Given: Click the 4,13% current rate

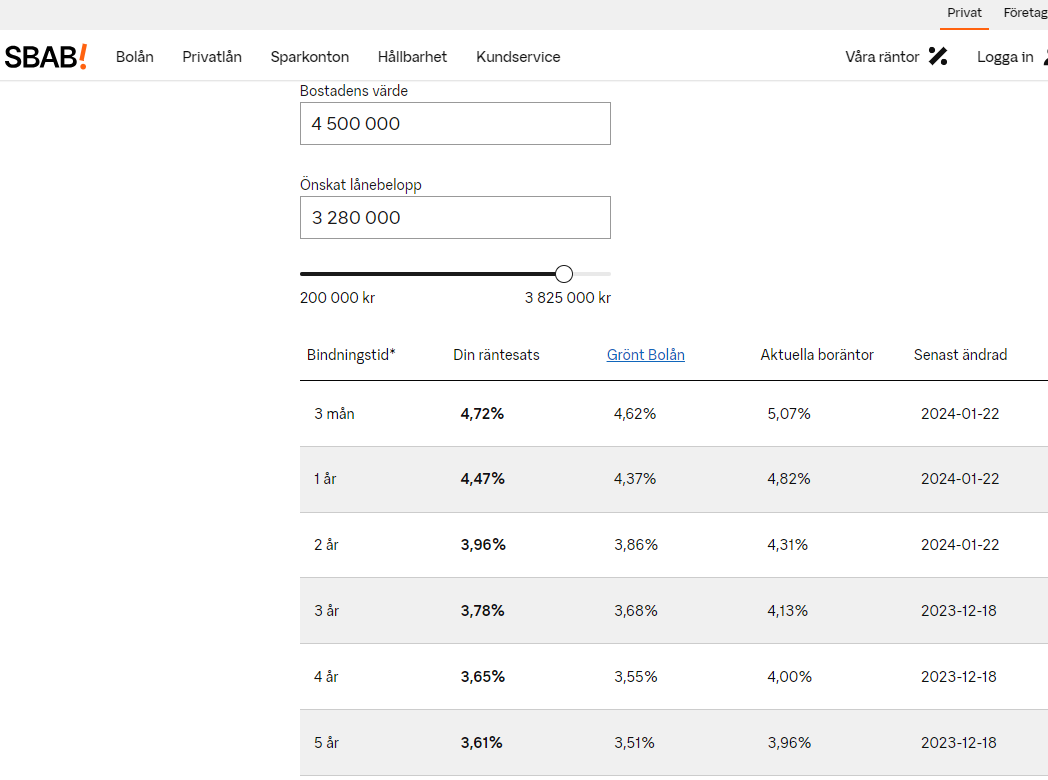Looking at the screenshot, I should click(x=787, y=610).
